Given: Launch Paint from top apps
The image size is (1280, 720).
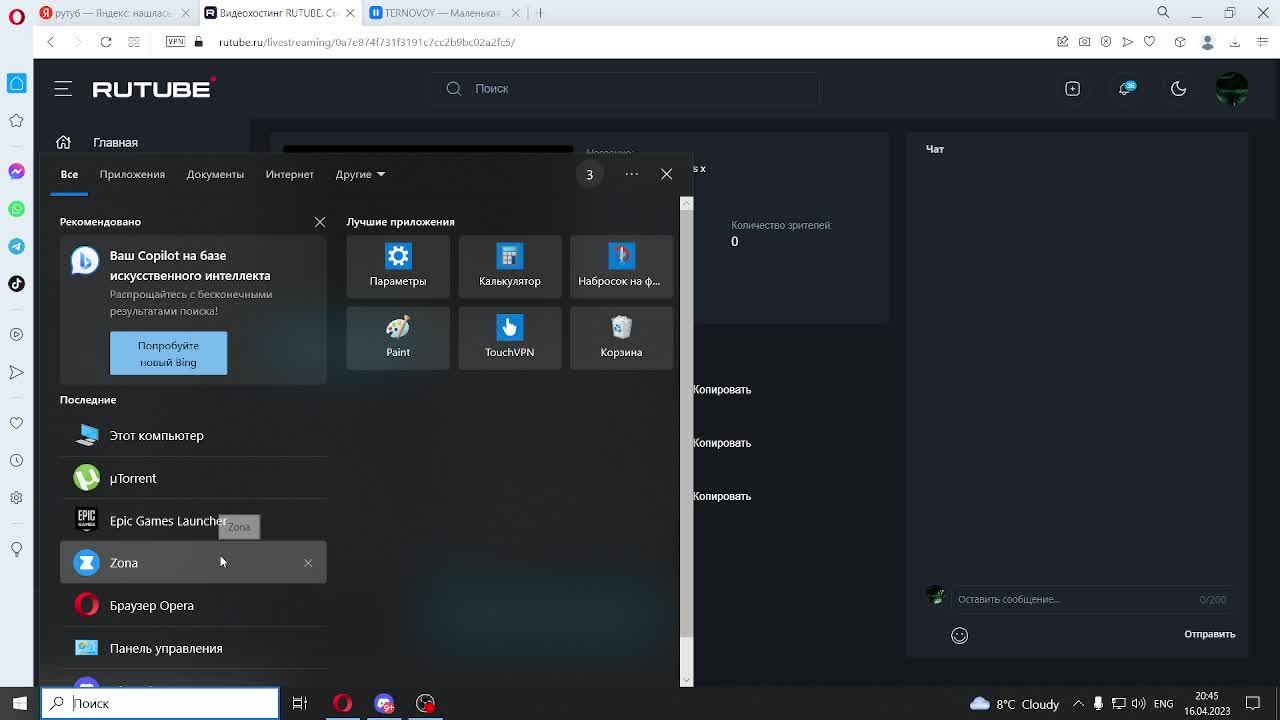Looking at the screenshot, I should point(398,337).
